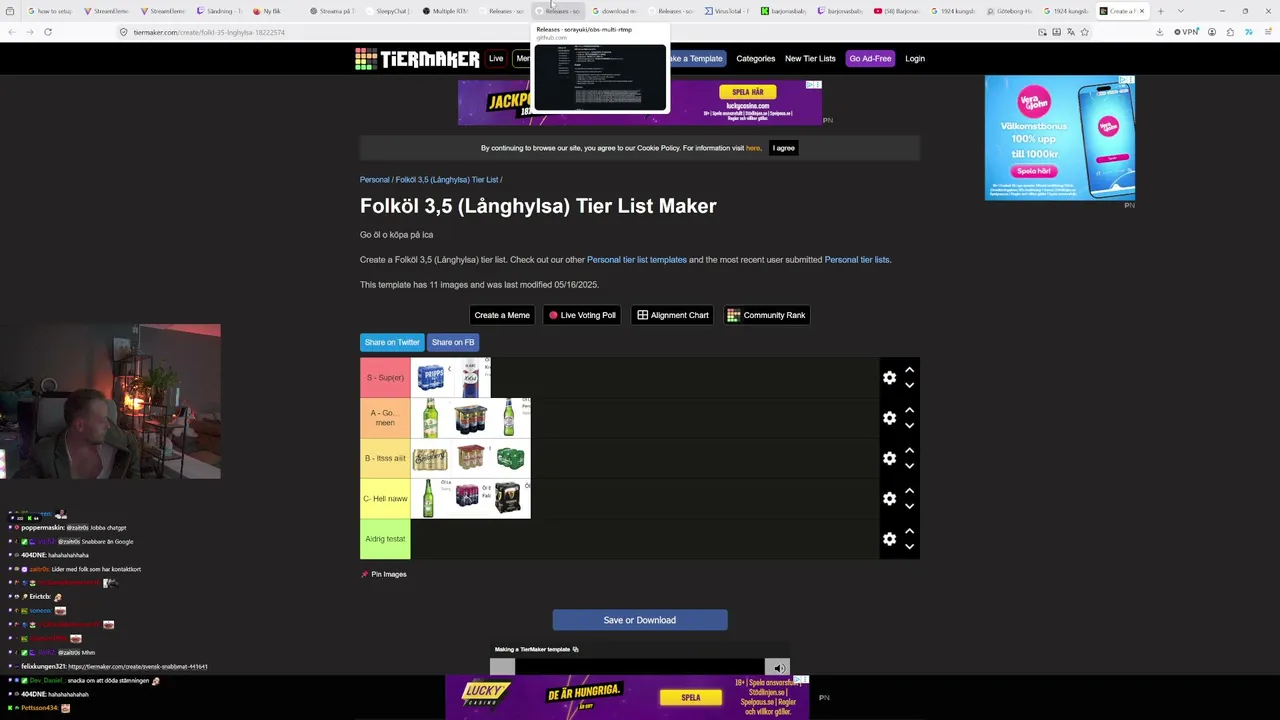Screen dimensions: 1280x720
Task: Click the VPN button in browser toolbar
Action: point(1187,32)
